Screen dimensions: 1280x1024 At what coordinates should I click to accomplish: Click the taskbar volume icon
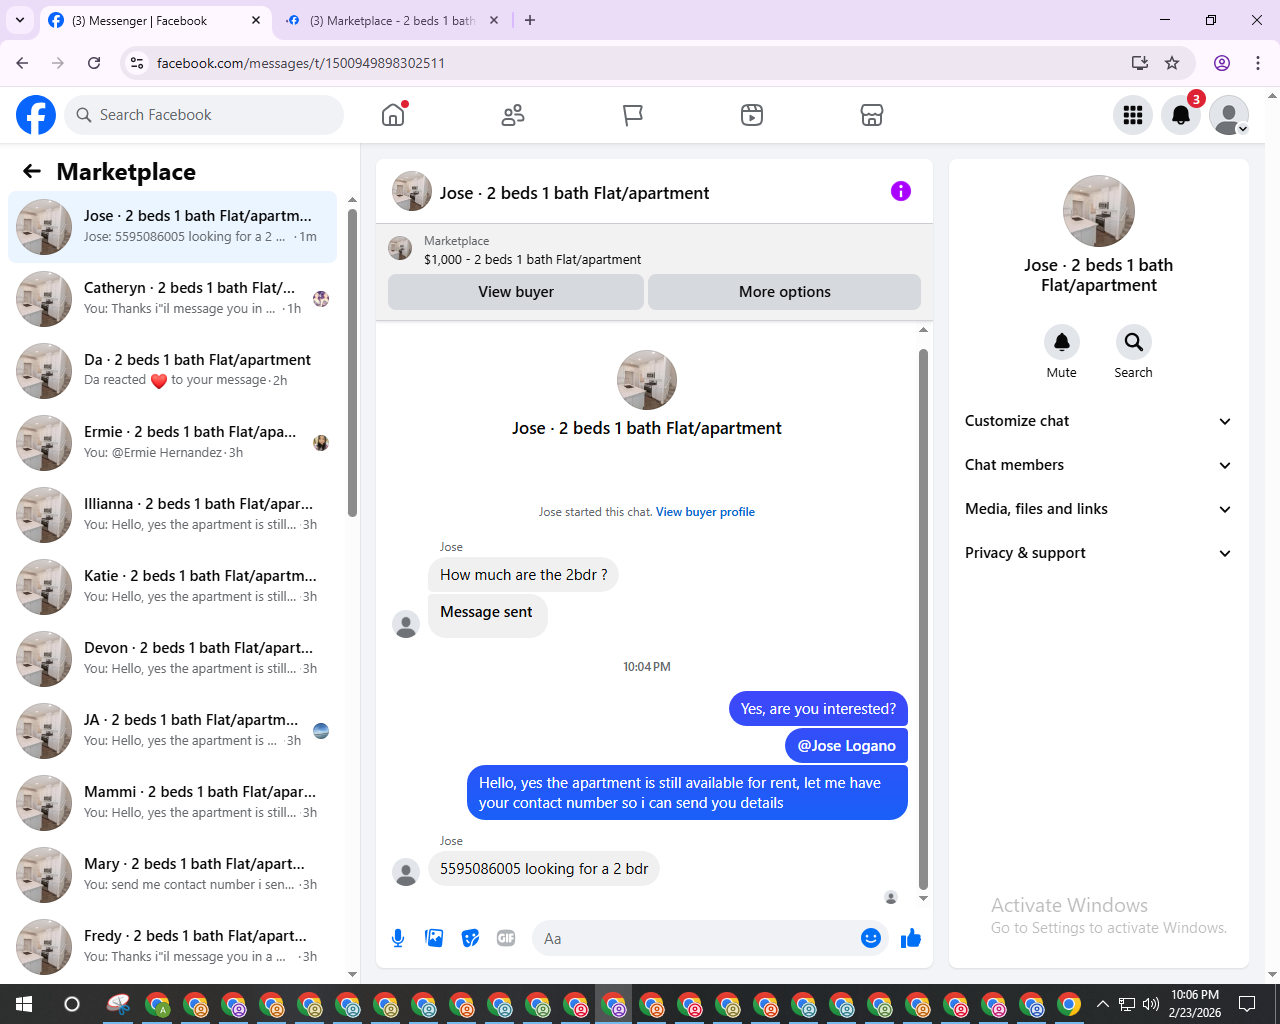coord(1151,1004)
